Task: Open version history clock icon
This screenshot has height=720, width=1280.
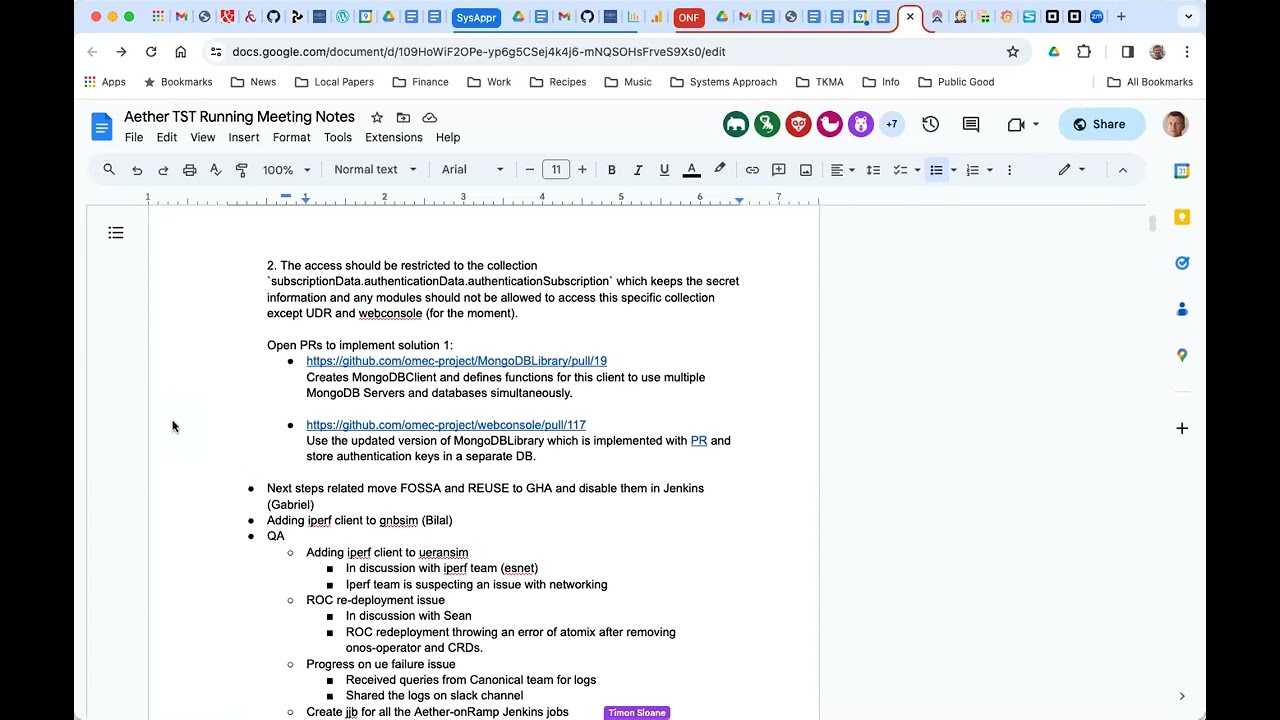Action: 931,124
